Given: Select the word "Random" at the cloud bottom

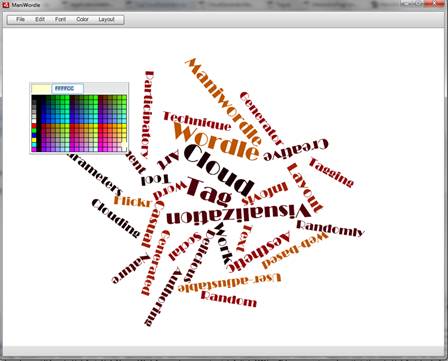Looking at the screenshot, I should click(x=229, y=299).
